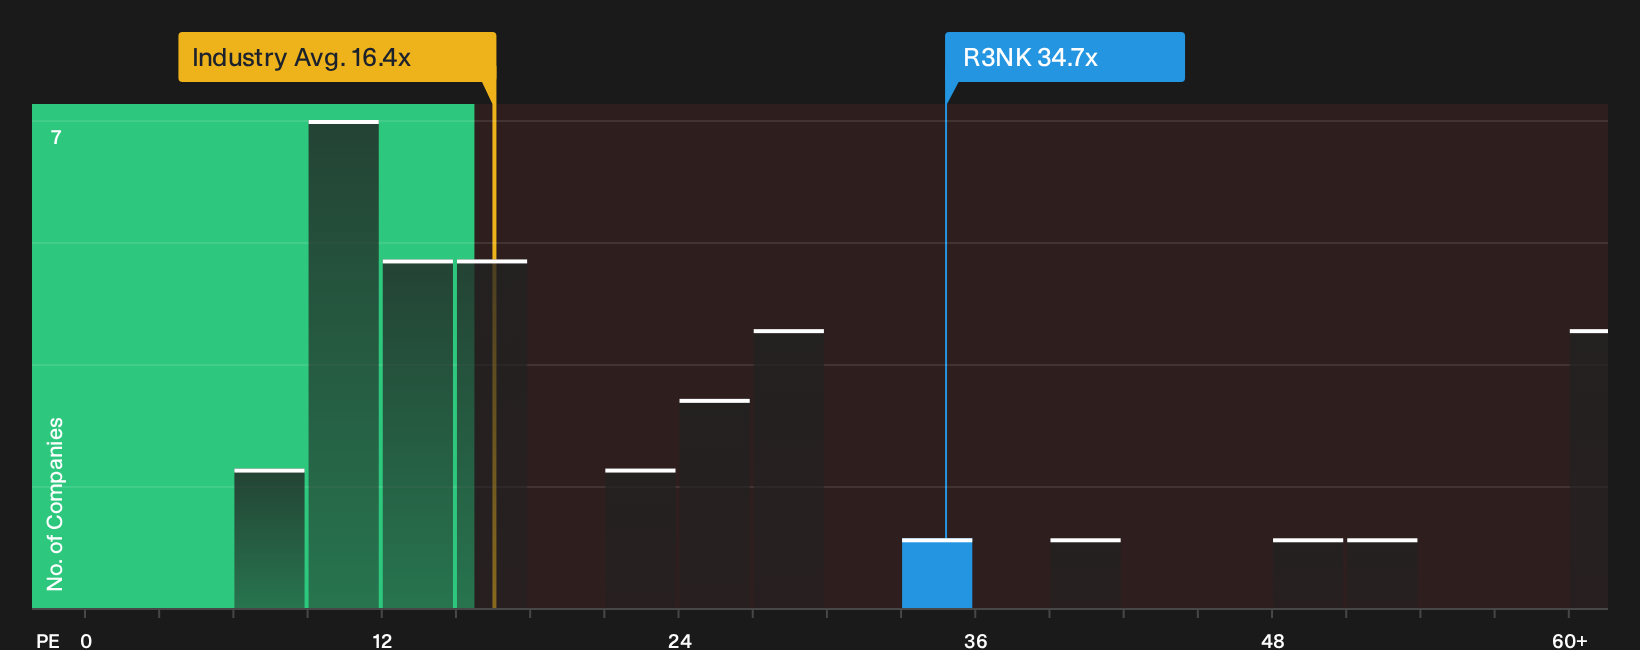Click the x-axis value 36

tap(976, 641)
